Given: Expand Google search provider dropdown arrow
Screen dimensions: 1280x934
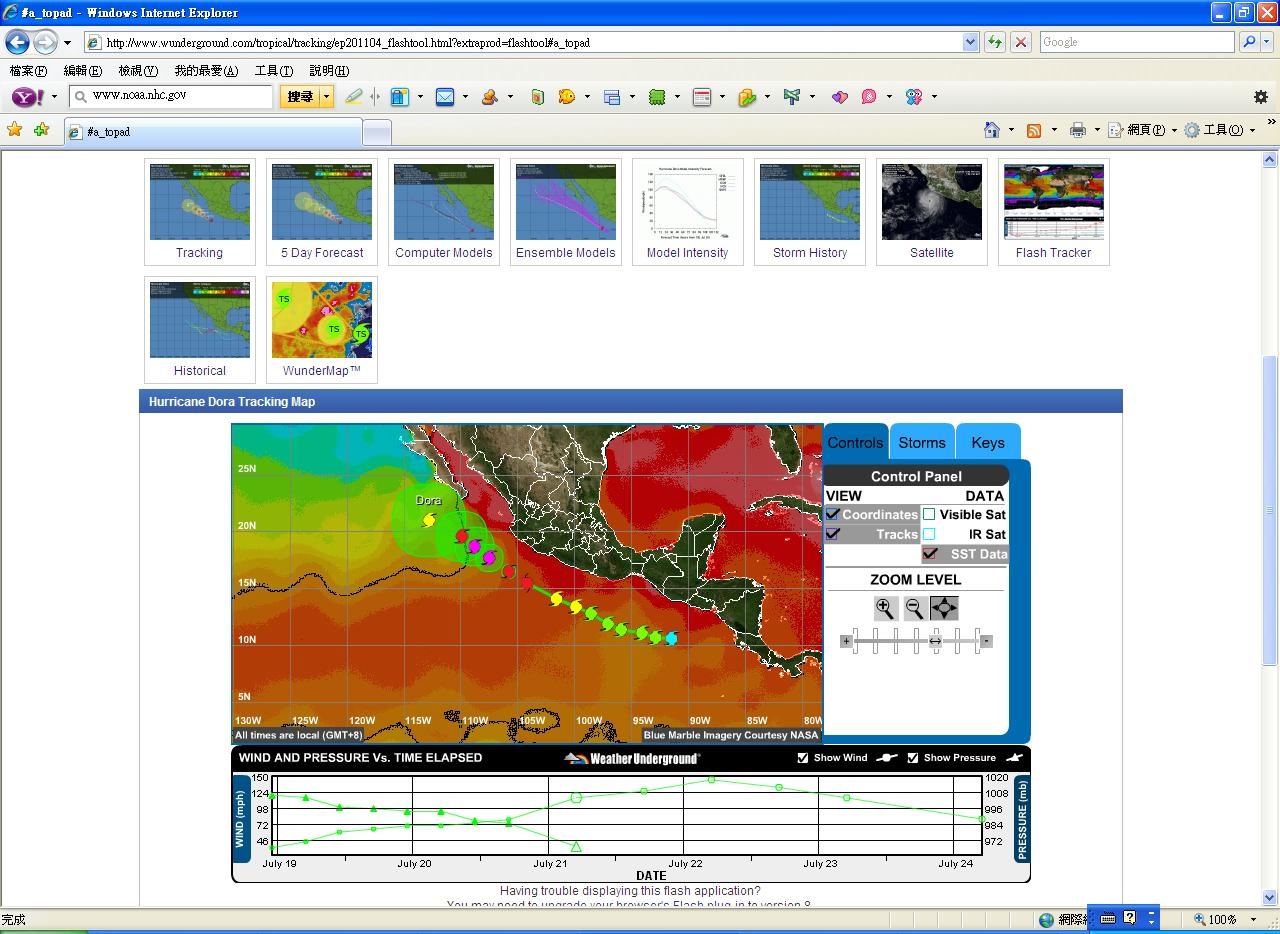Looking at the screenshot, I should pyautogui.click(x=1268, y=42).
